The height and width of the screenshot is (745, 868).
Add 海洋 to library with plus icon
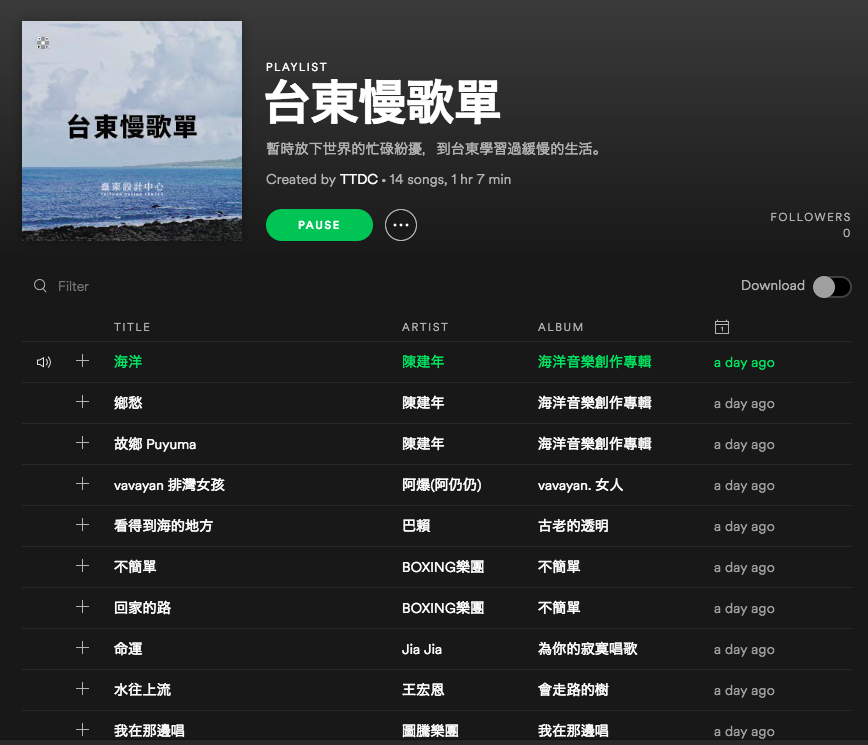[x=82, y=361]
